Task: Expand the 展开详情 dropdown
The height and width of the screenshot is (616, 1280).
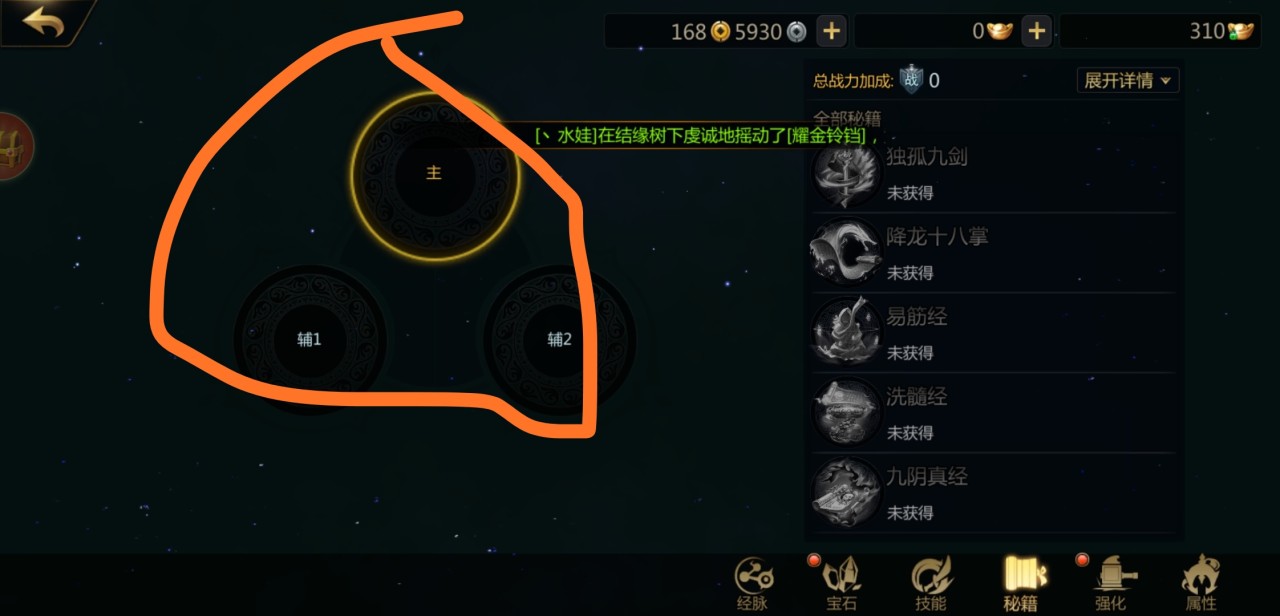Action: pyautogui.click(x=1128, y=80)
